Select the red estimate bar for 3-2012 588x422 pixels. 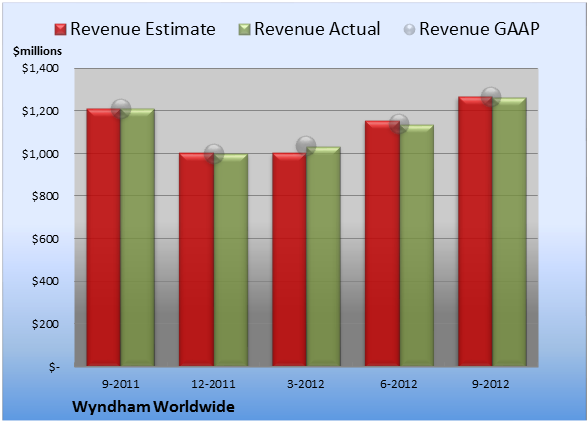289,260
